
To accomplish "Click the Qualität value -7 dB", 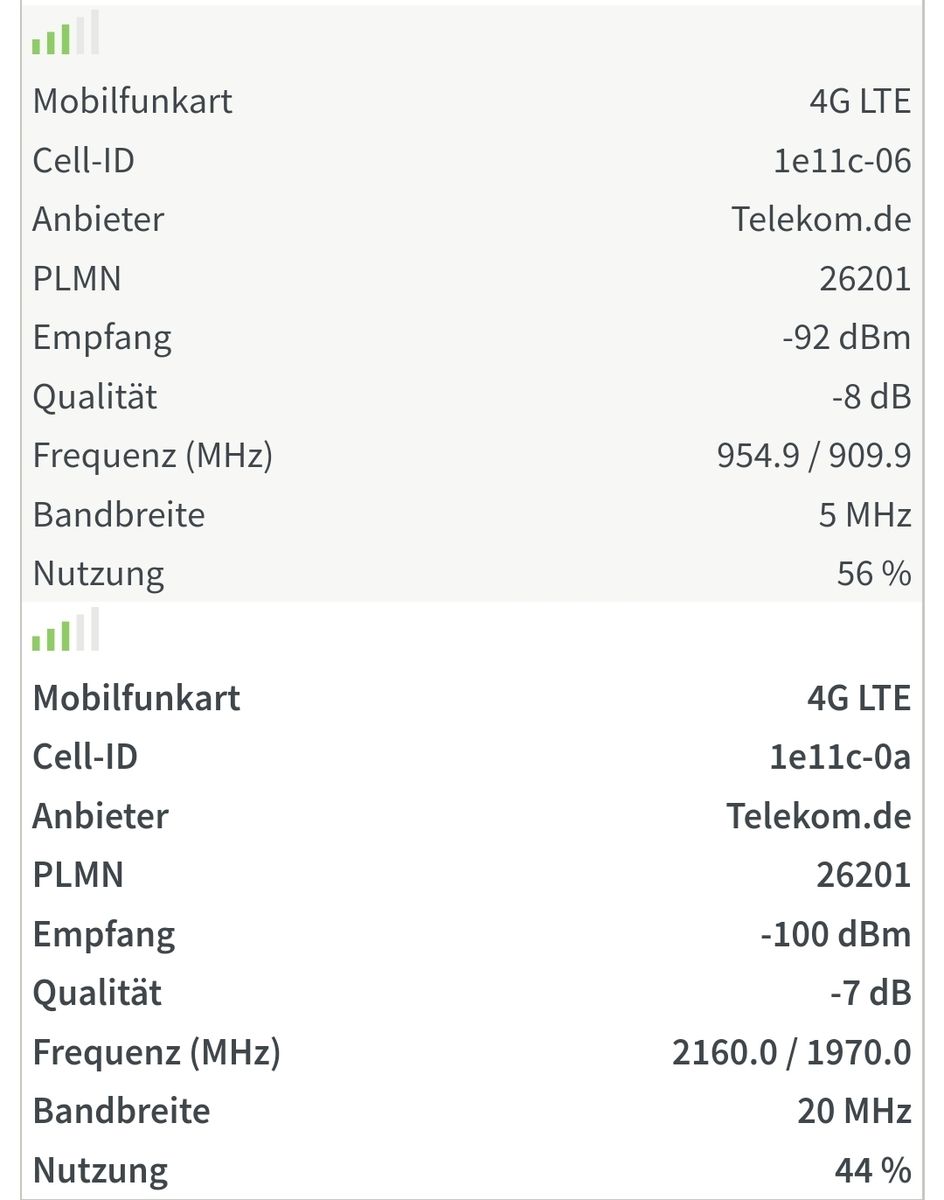I will point(870,993).
